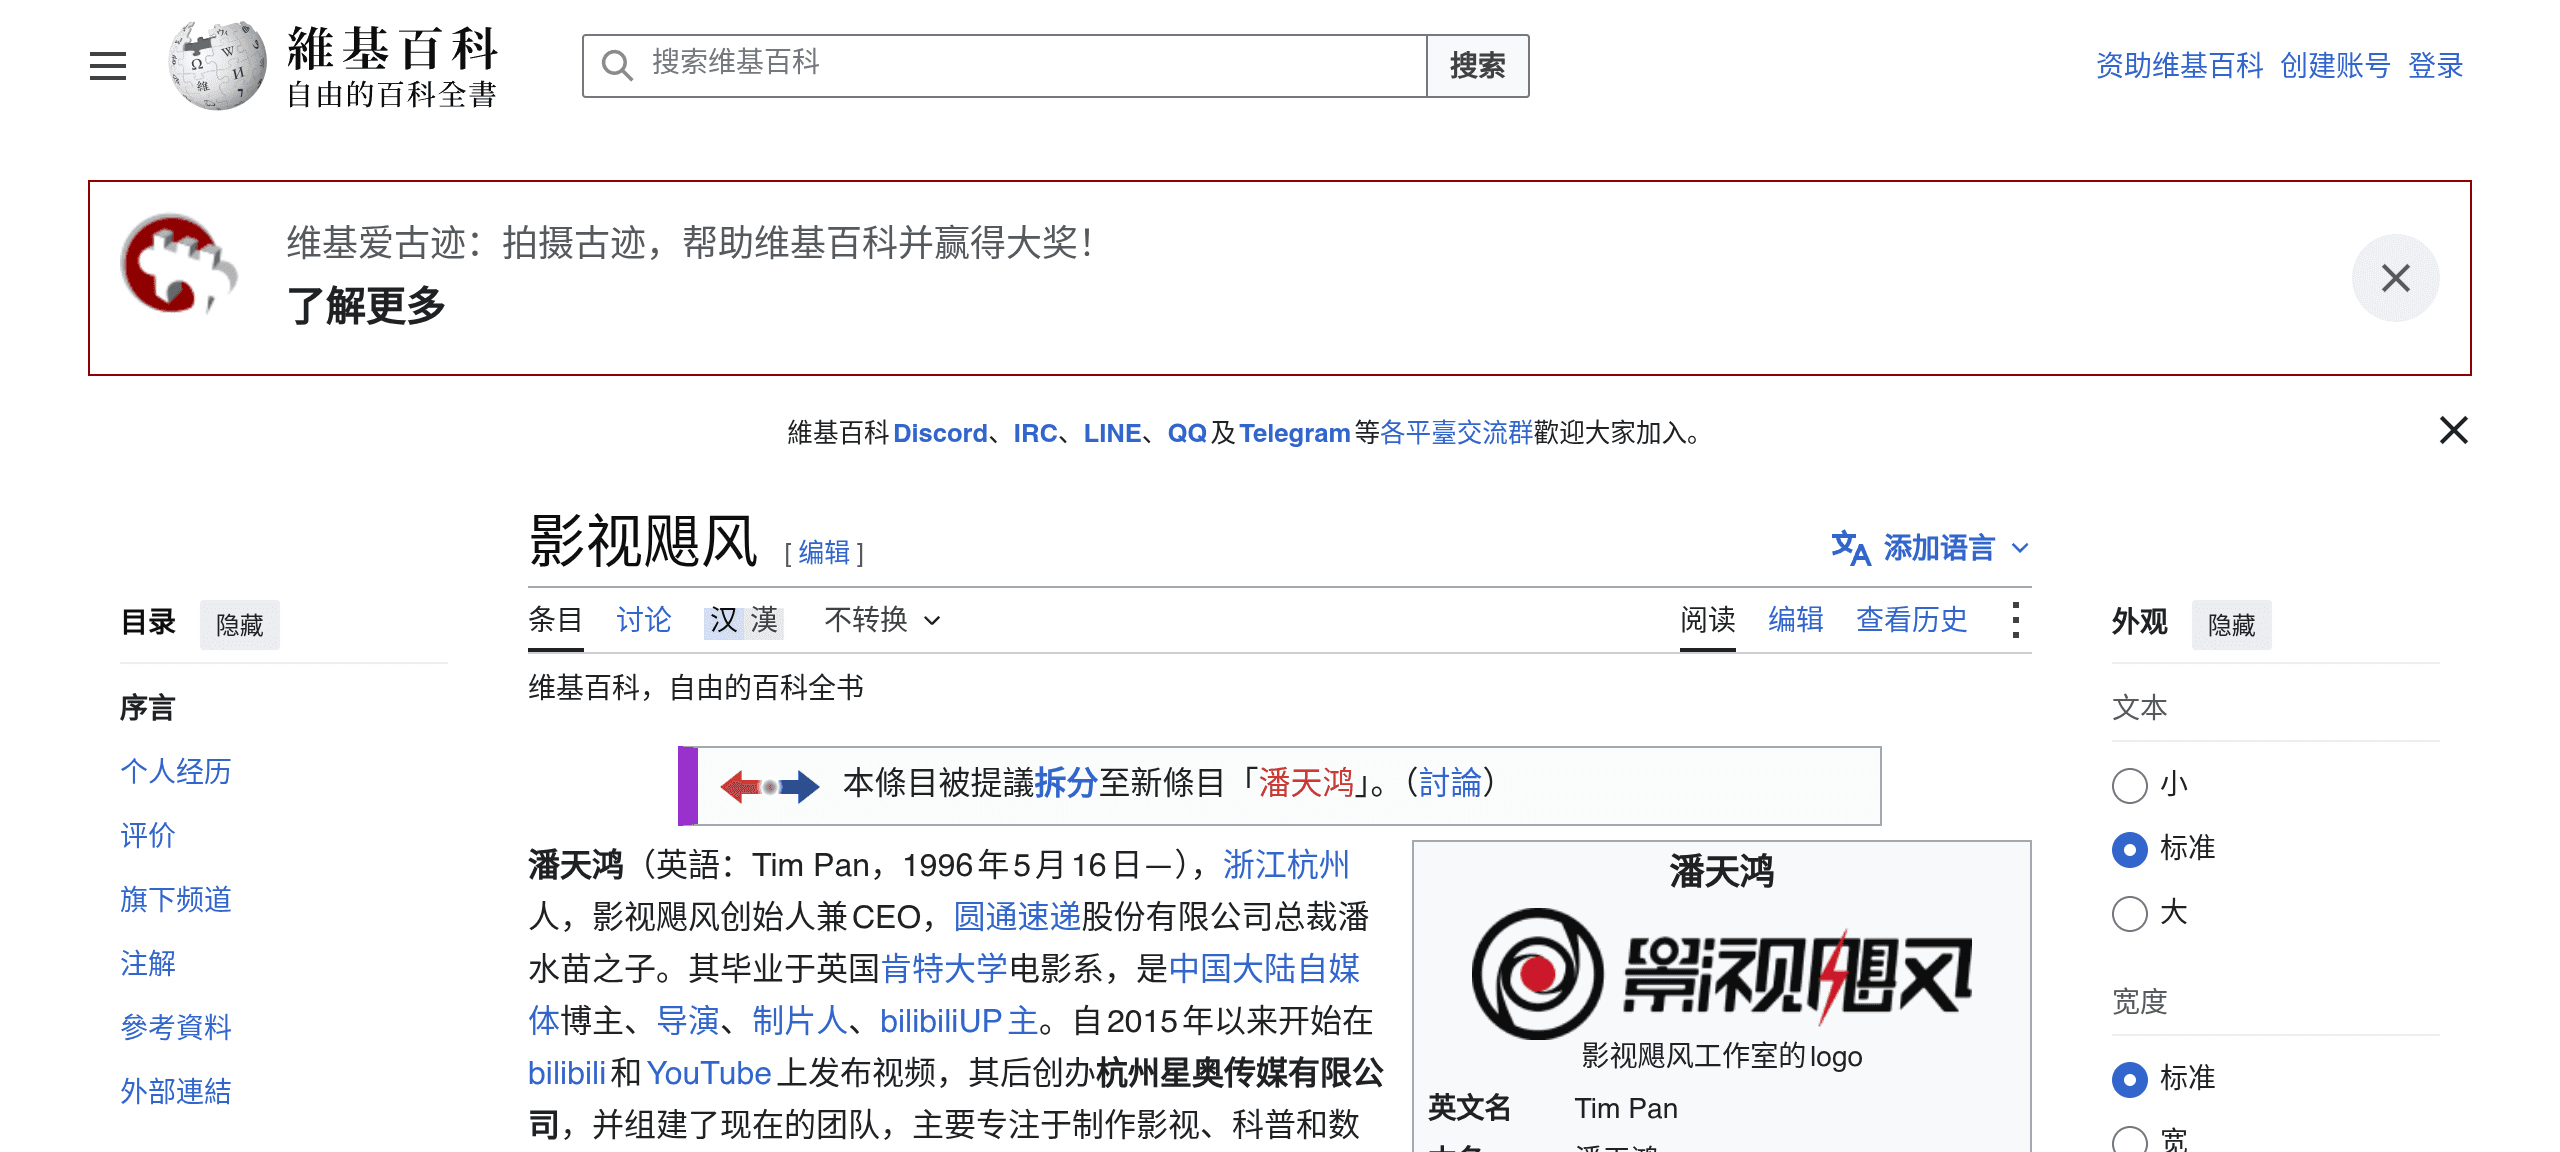Open the three-dot more options menu
This screenshot has width=2560, height=1152.
(x=2015, y=620)
